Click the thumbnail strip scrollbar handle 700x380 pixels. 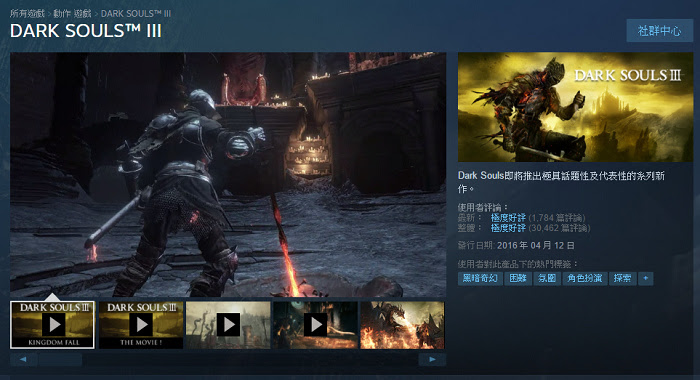pos(60,359)
